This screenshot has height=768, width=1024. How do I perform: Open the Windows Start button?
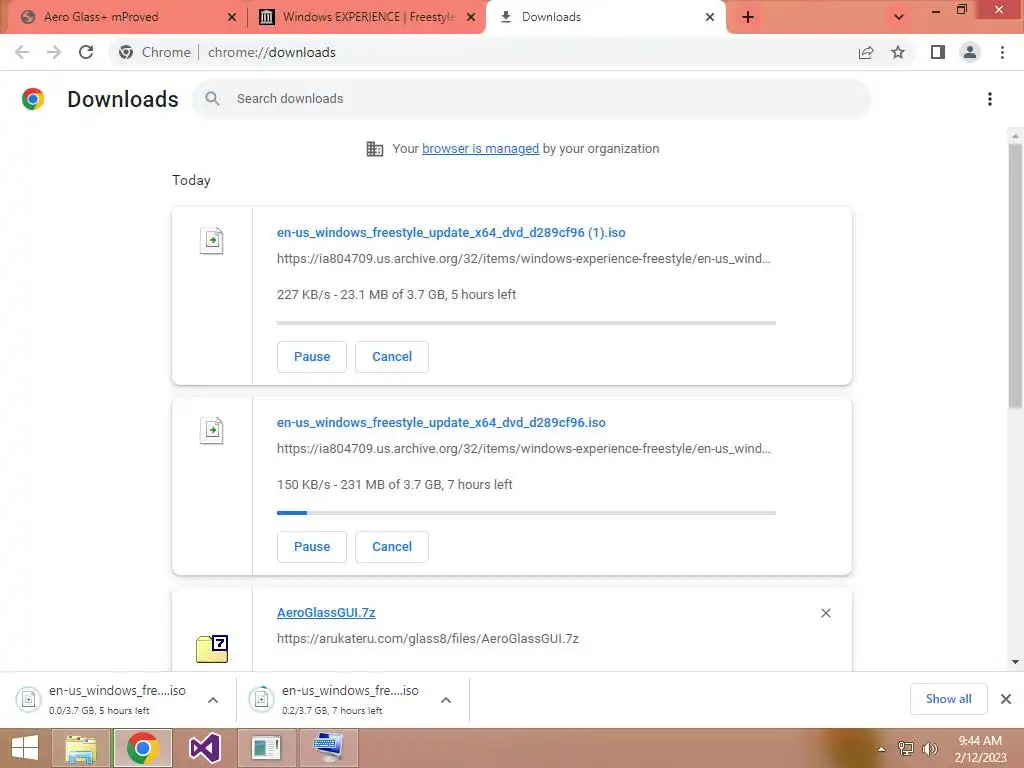pyautogui.click(x=25, y=748)
